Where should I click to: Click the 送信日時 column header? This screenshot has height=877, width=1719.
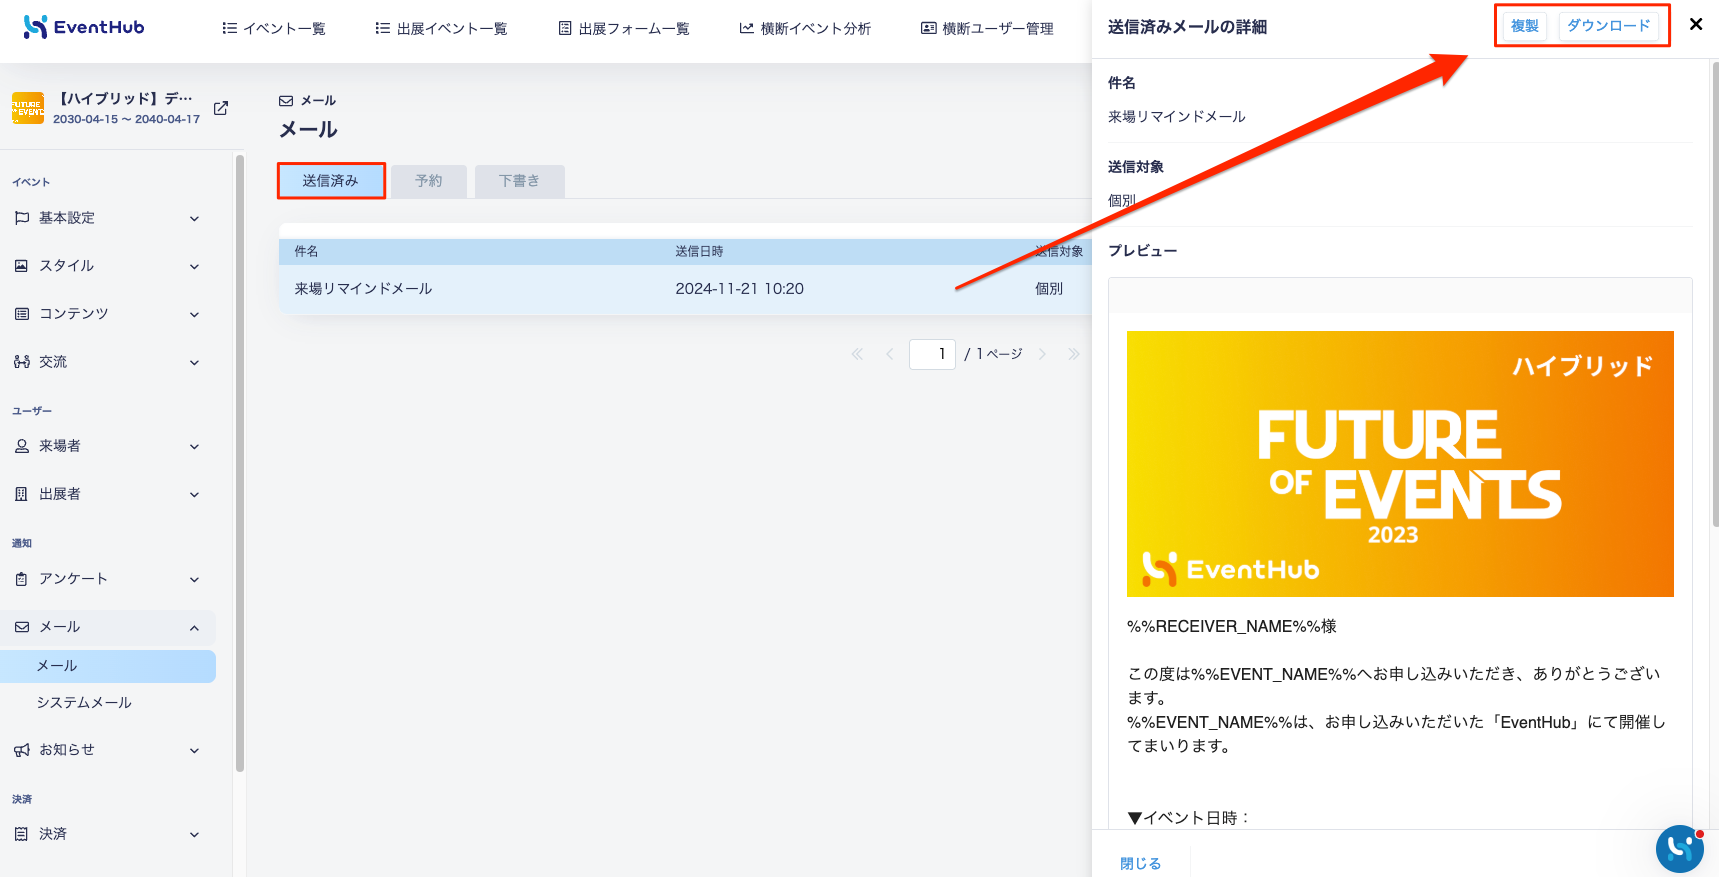point(699,252)
